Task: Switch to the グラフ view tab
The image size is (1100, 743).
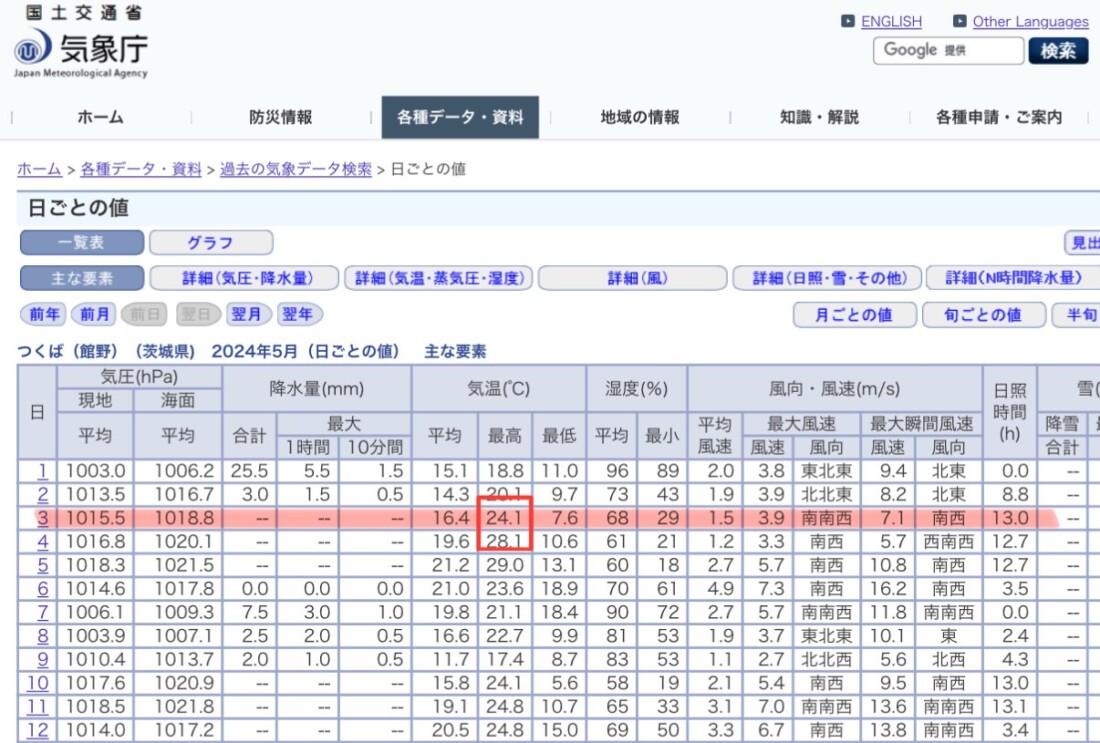Action: [210, 243]
